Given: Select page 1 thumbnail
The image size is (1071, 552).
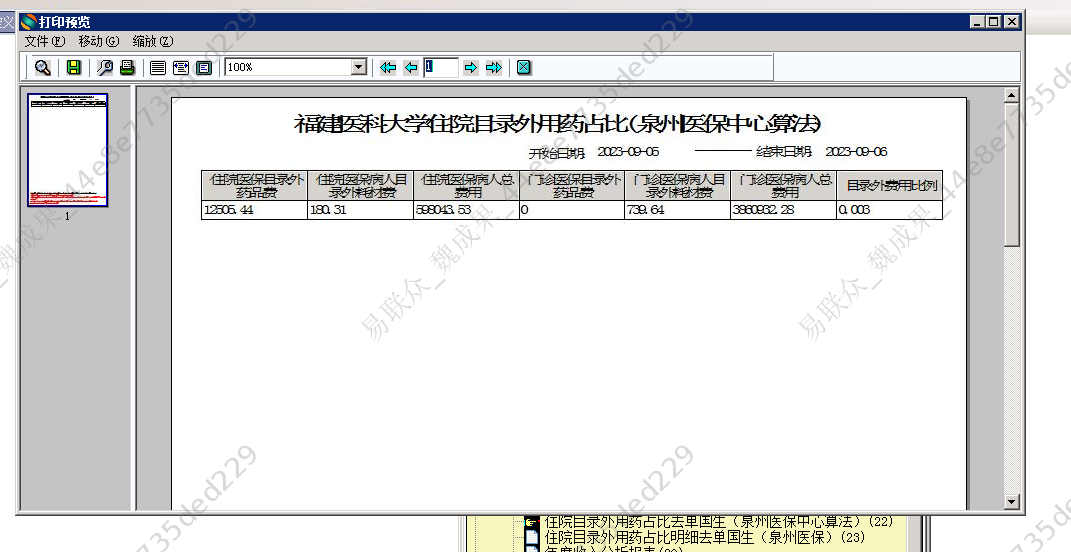Looking at the screenshot, I should 68,150.
